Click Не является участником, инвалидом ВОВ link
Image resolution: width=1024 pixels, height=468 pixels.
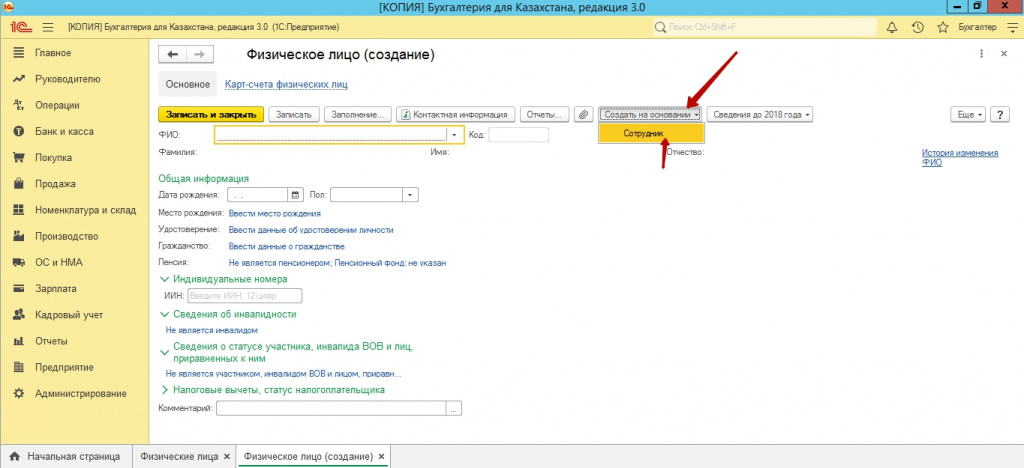(x=283, y=375)
